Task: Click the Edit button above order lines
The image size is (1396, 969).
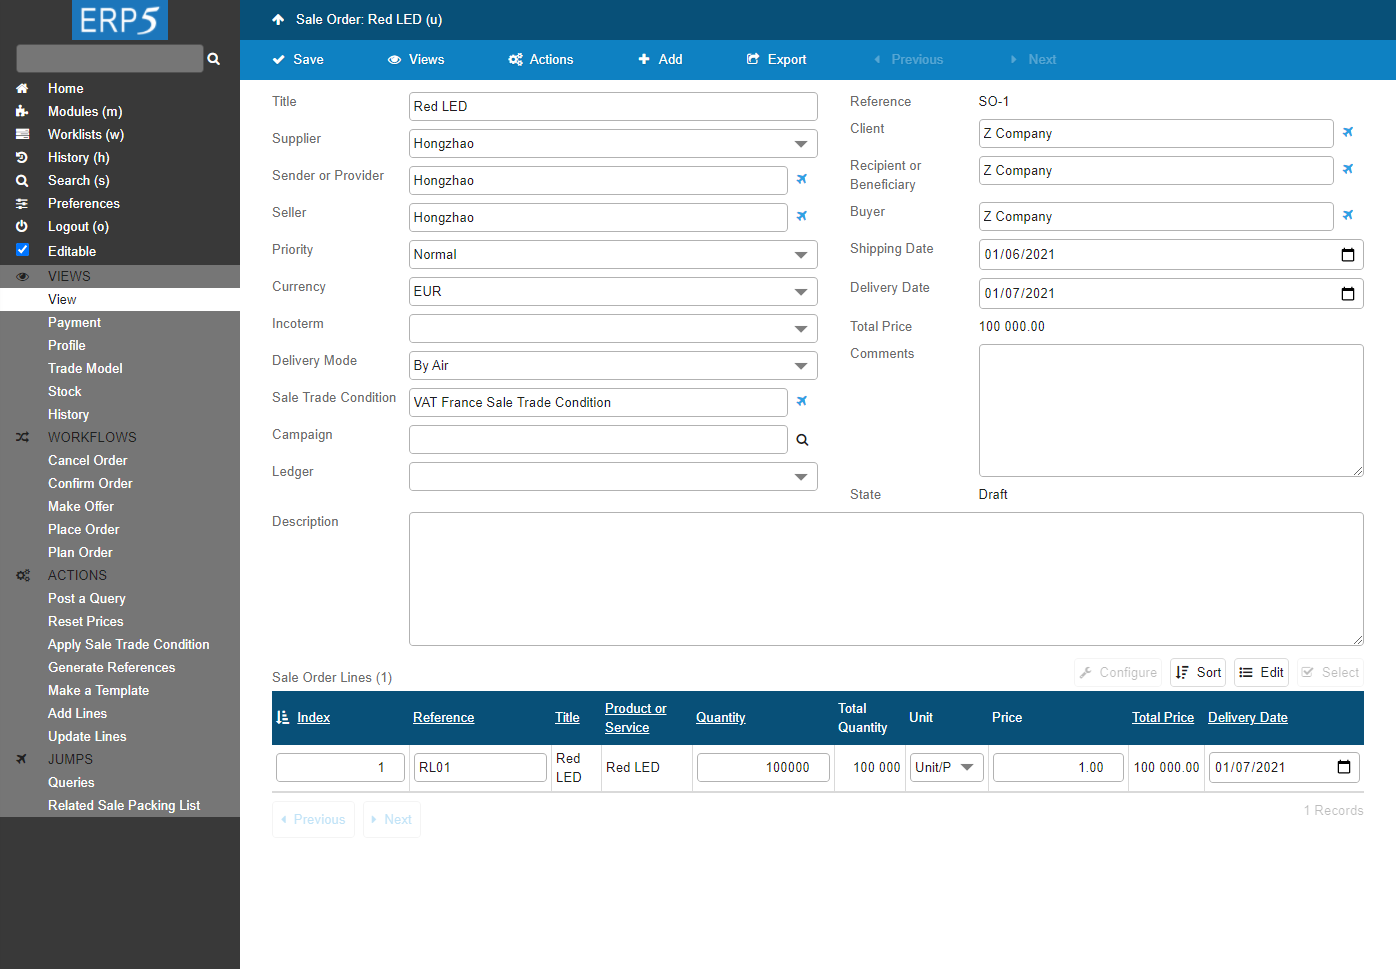Action: [1261, 672]
